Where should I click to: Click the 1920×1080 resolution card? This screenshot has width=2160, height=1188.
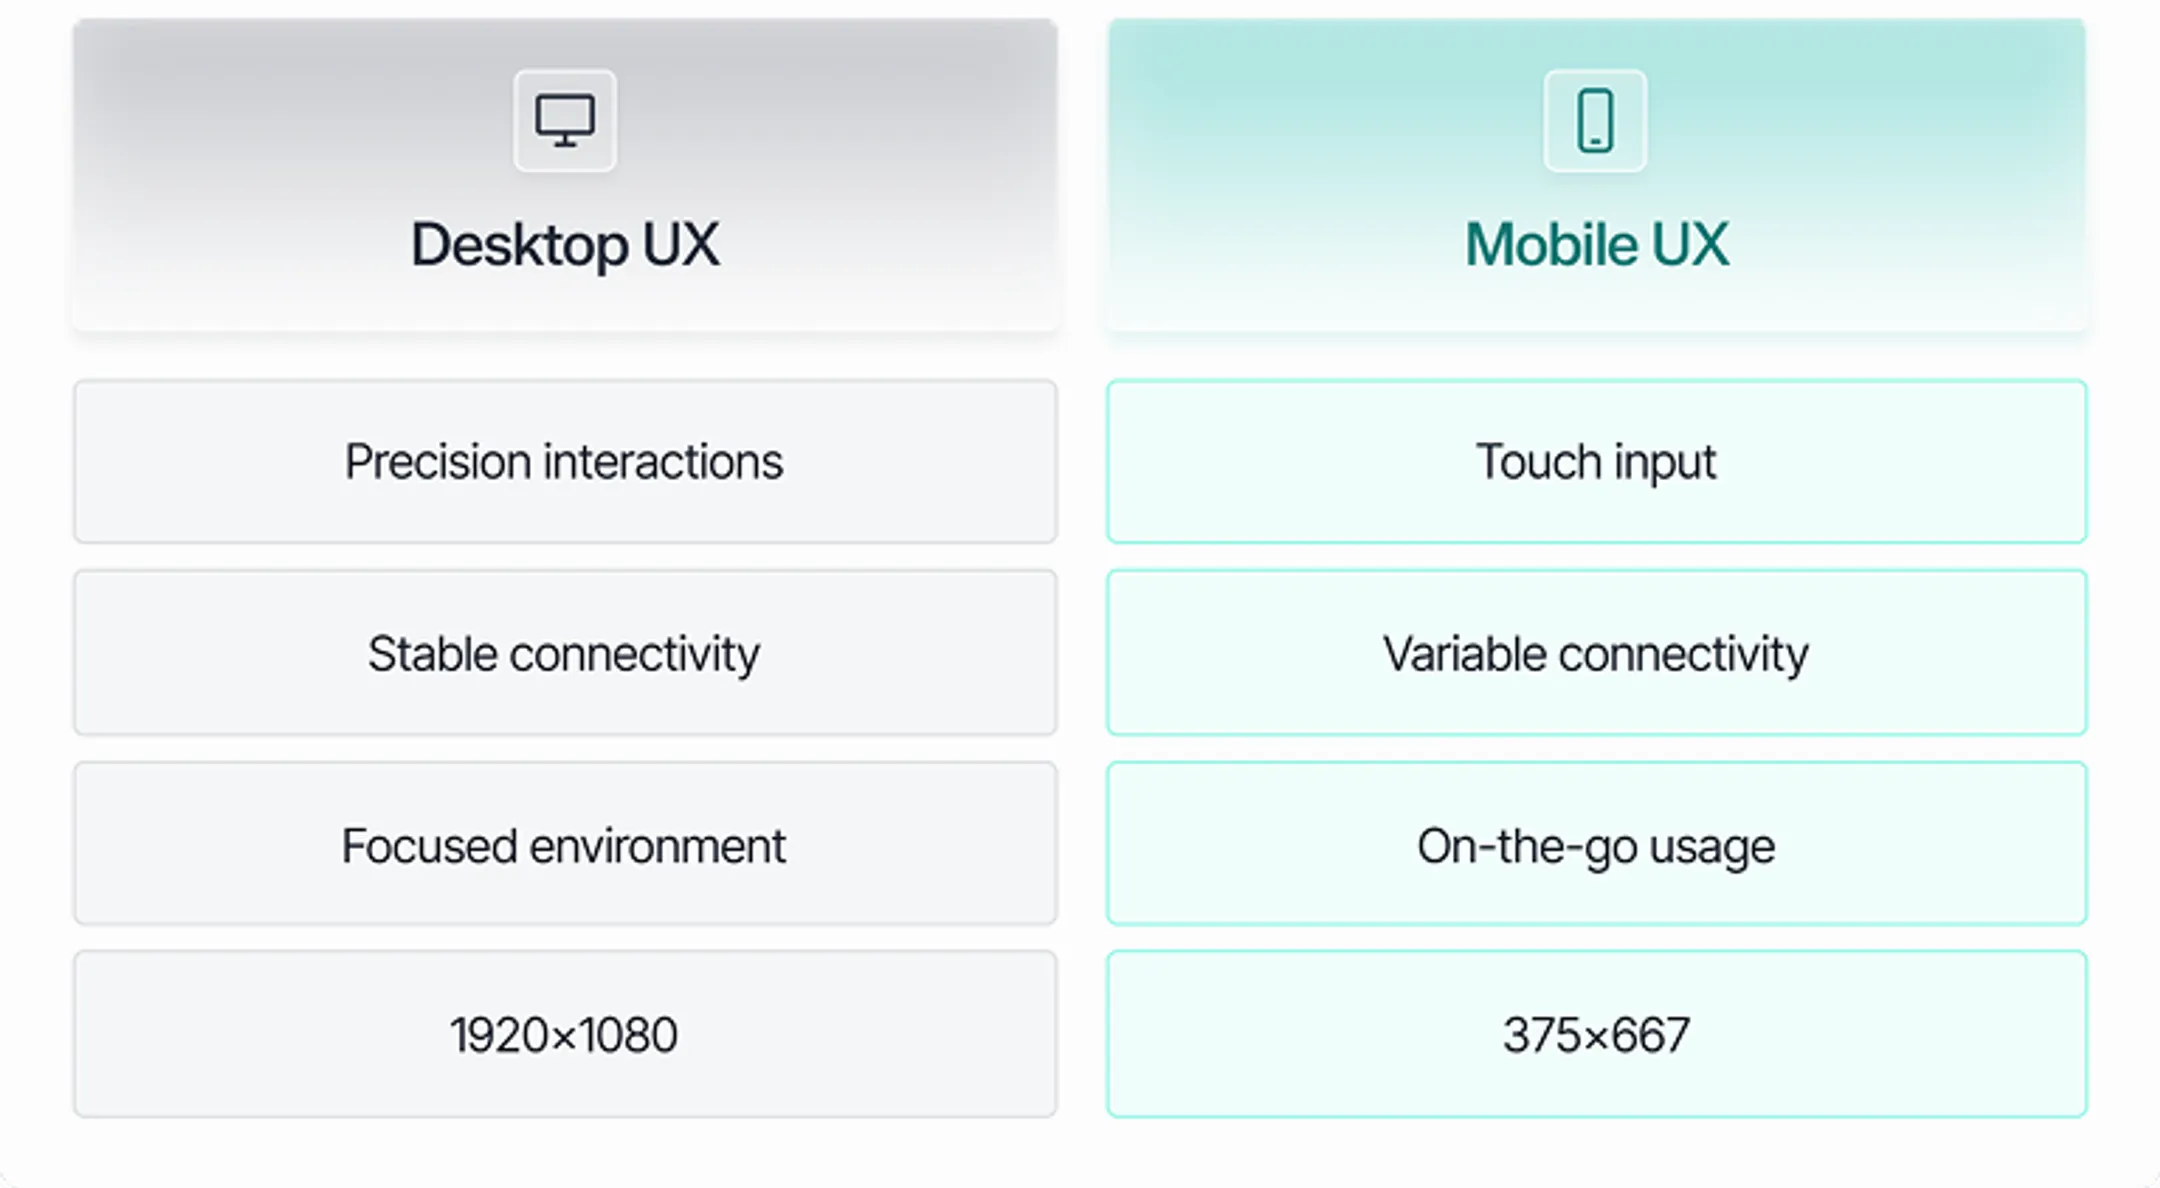pos(565,1034)
